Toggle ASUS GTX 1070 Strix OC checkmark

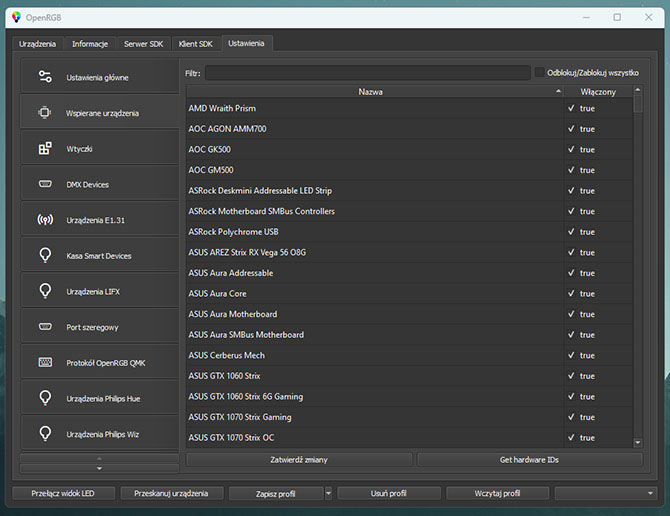point(571,437)
